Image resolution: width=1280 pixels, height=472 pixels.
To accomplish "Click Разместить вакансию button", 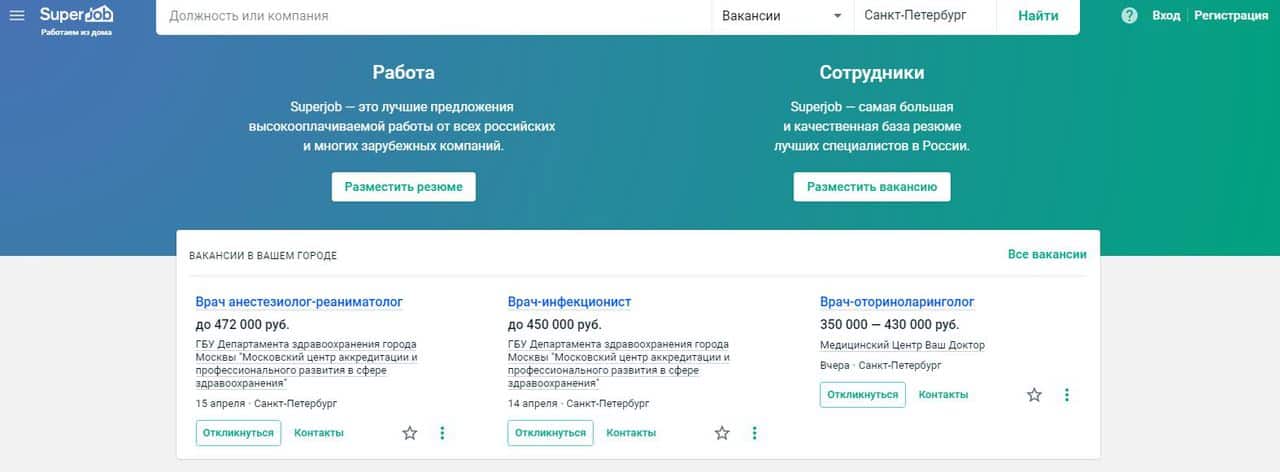I will point(872,187).
